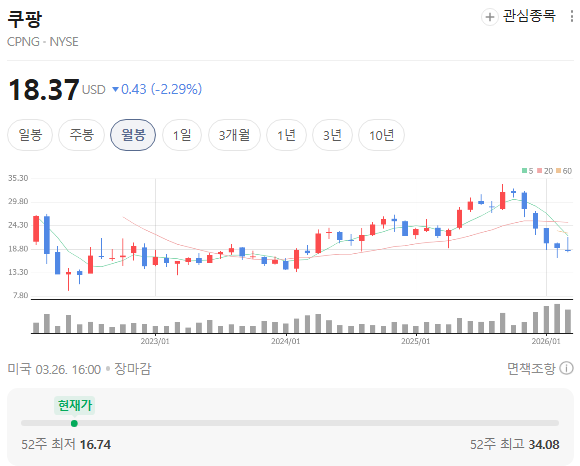Select the 일봉 chart tab
This screenshot has height=466, width=580.
(x=30, y=135)
